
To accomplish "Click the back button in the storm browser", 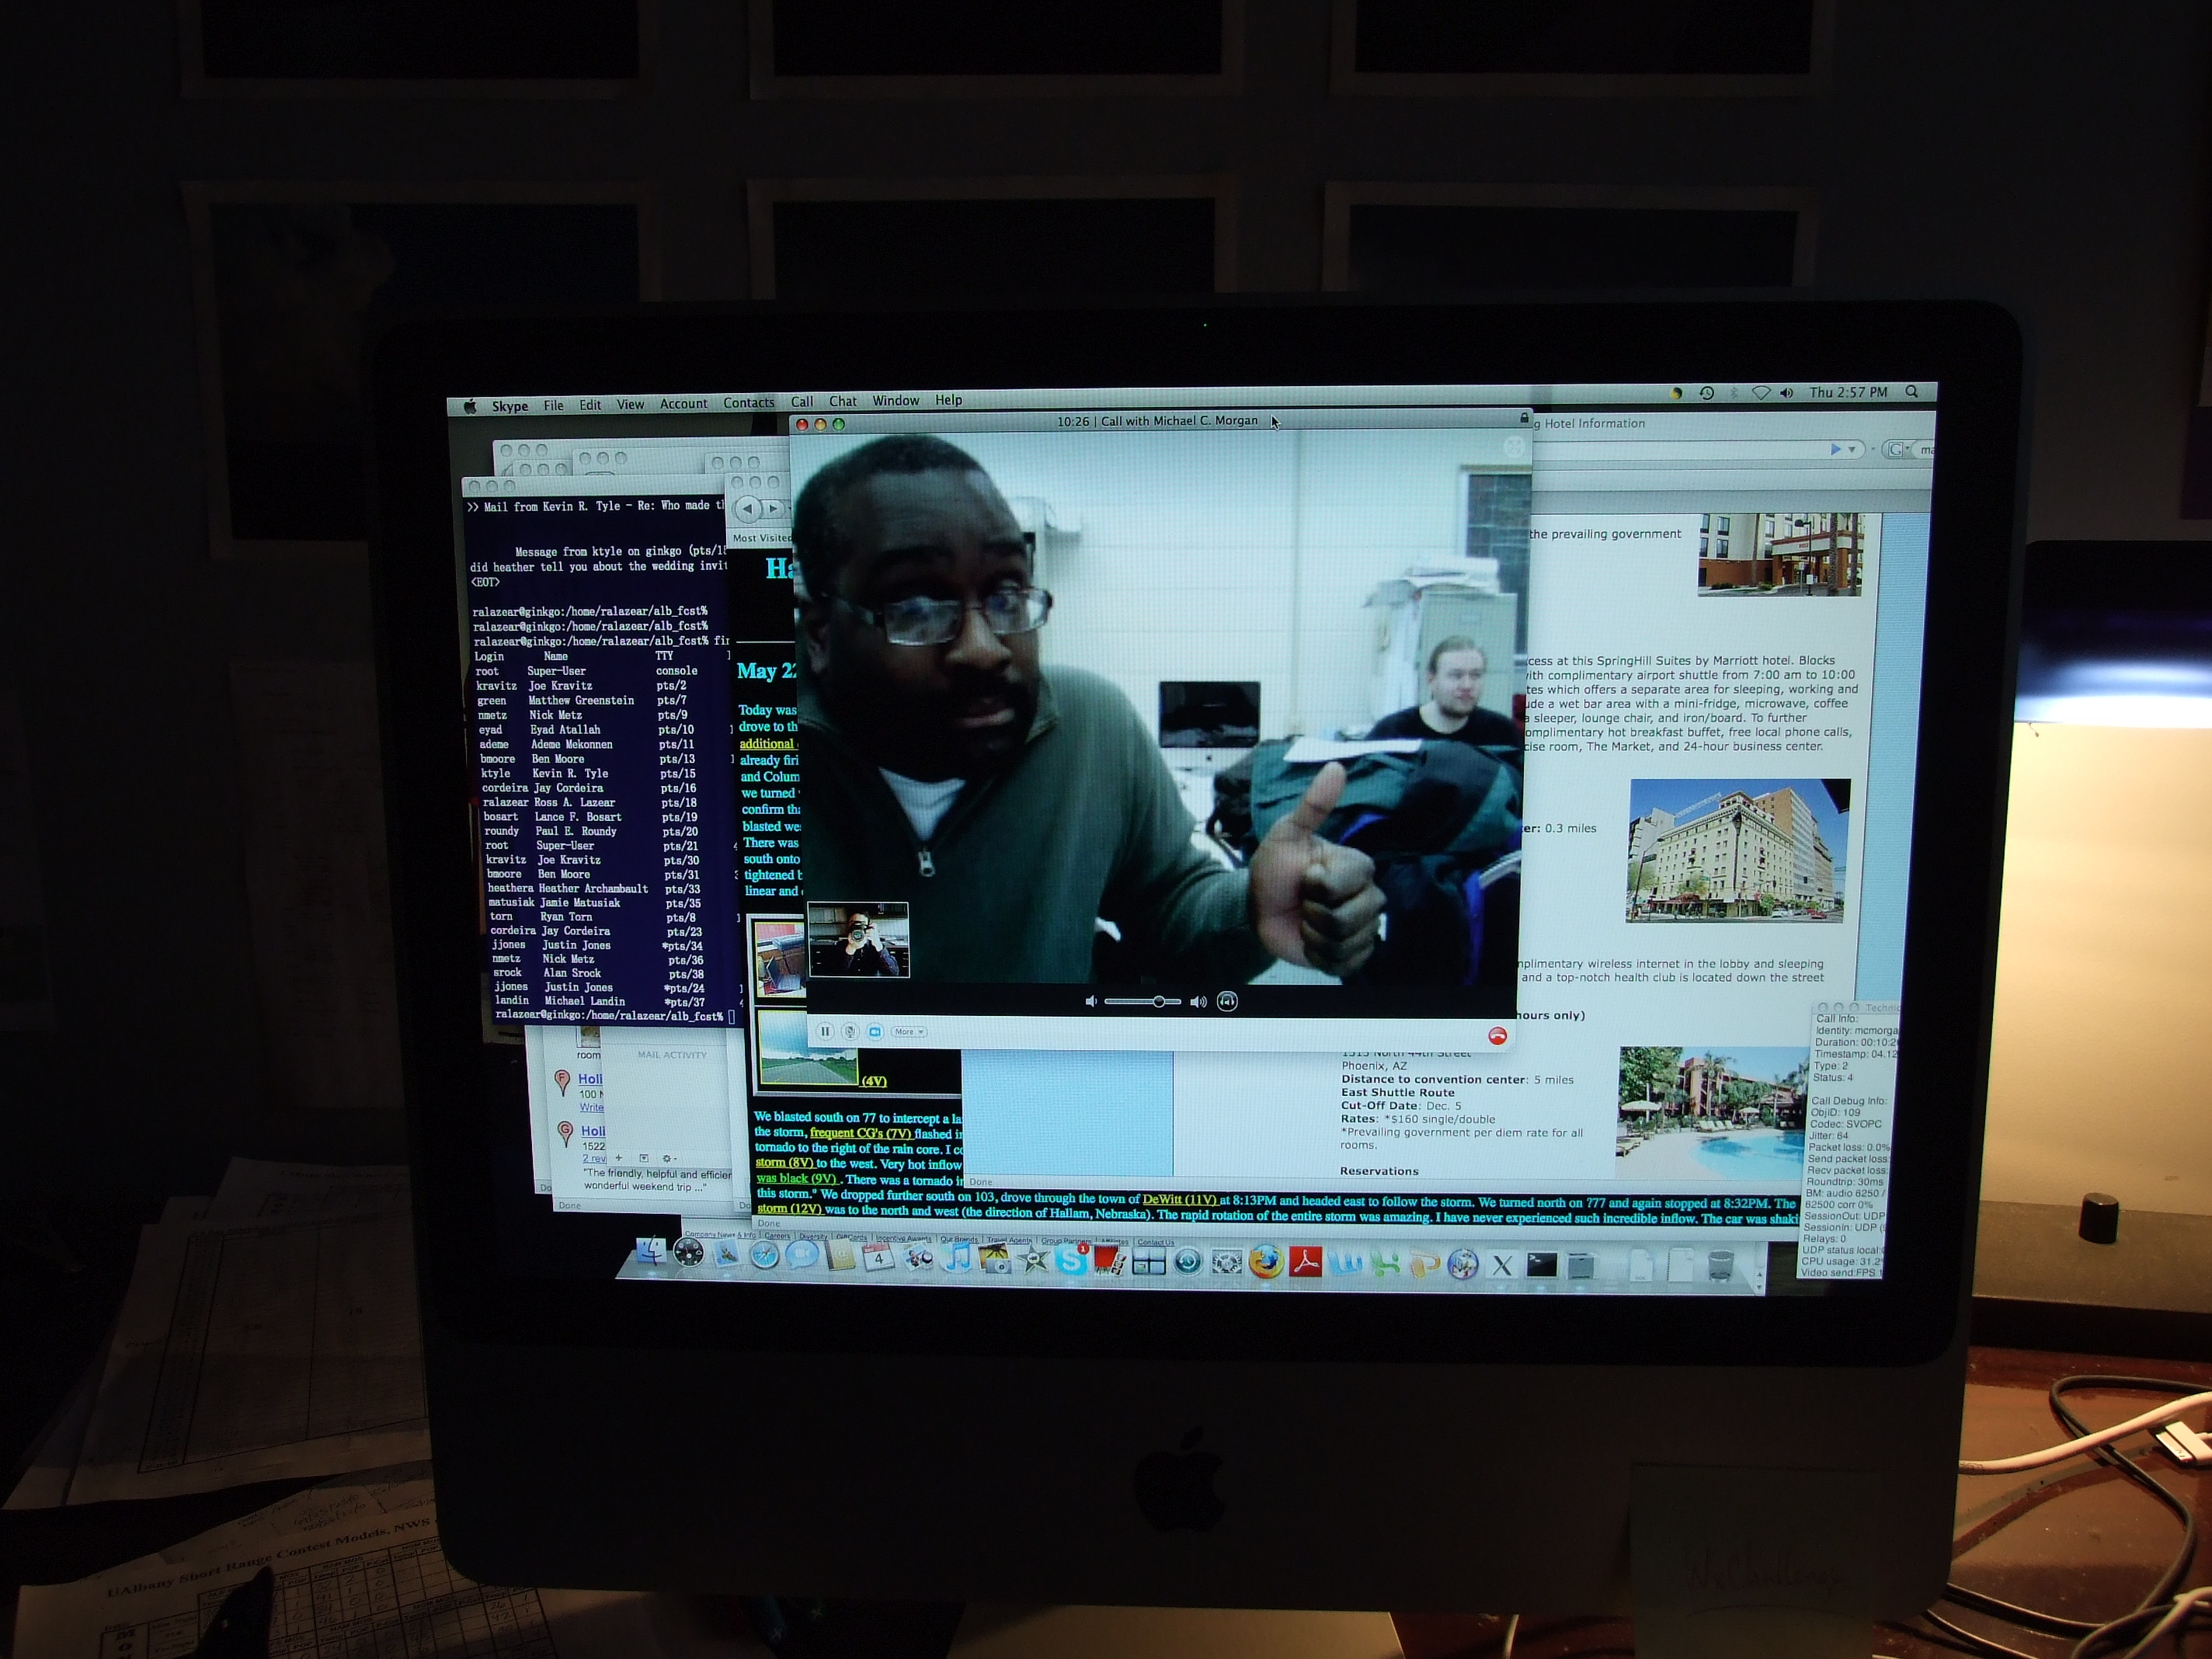I will [x=748, y=508].
